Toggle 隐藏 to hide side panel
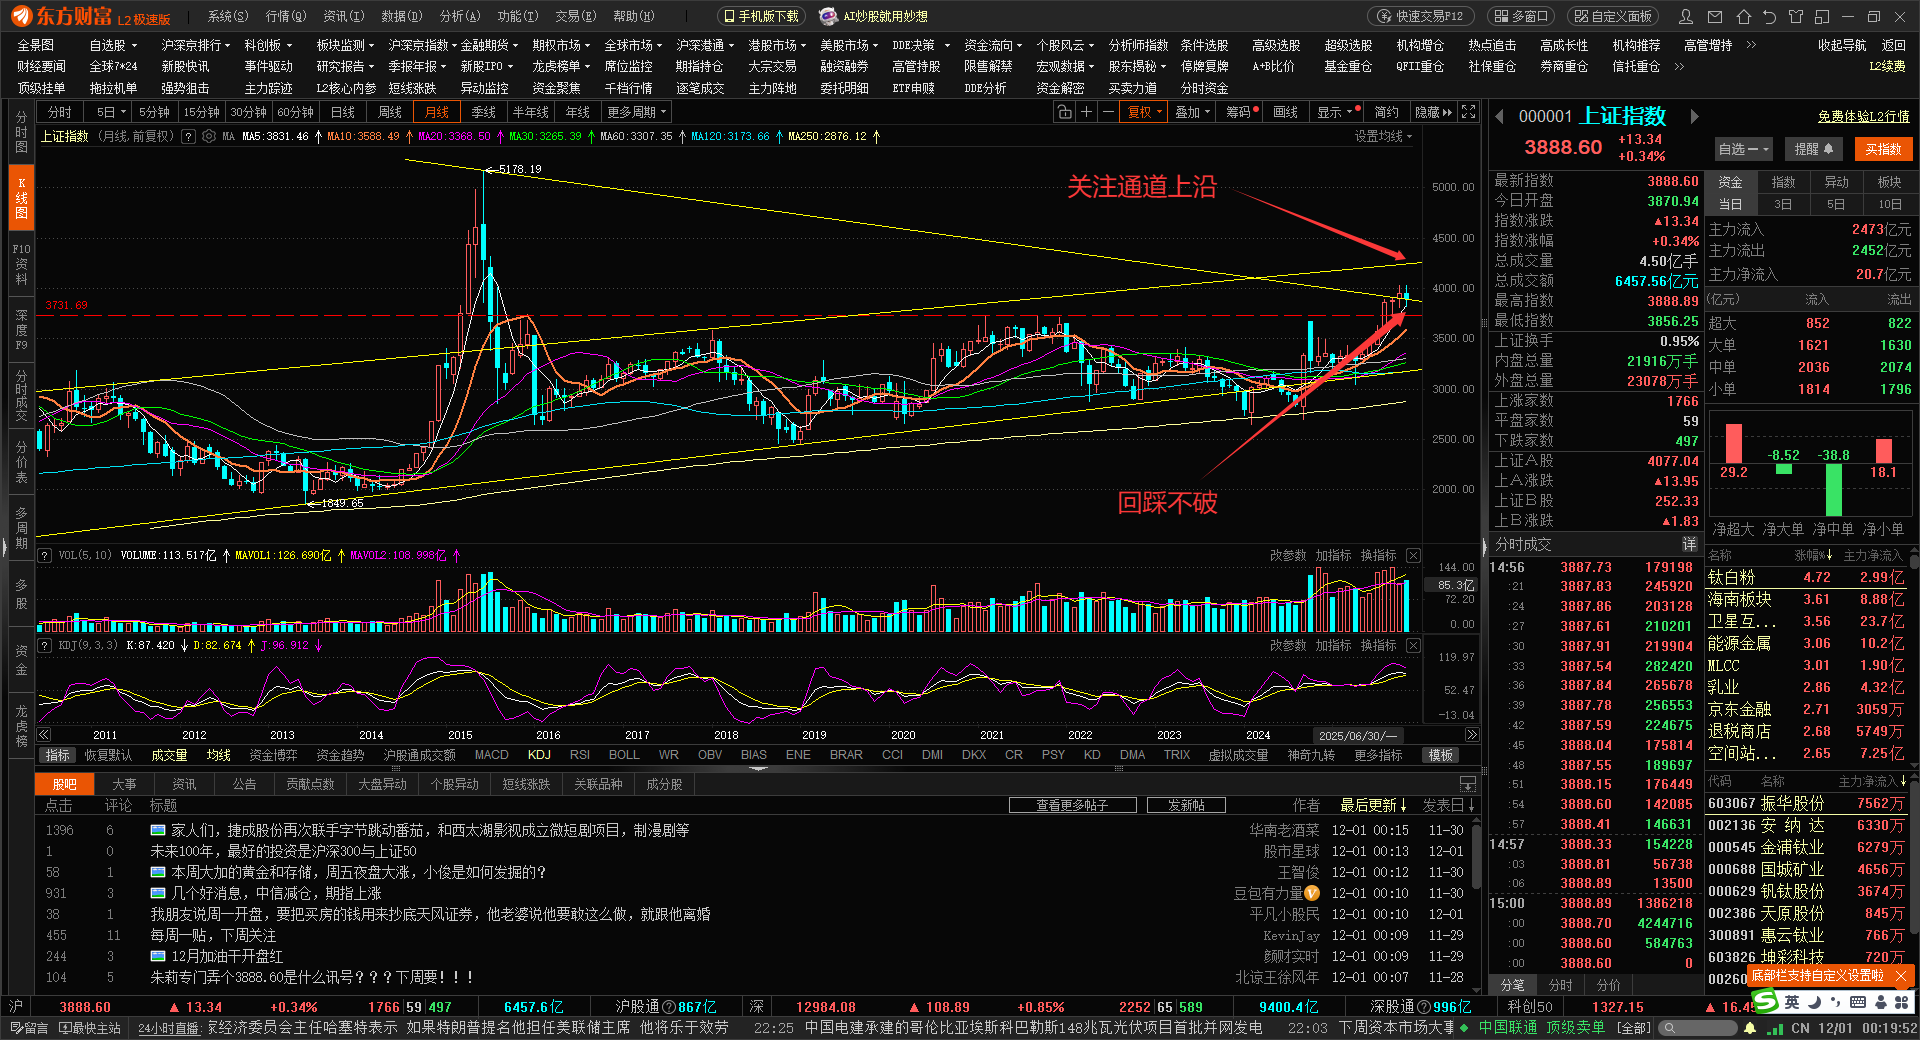 (1432, 112)
